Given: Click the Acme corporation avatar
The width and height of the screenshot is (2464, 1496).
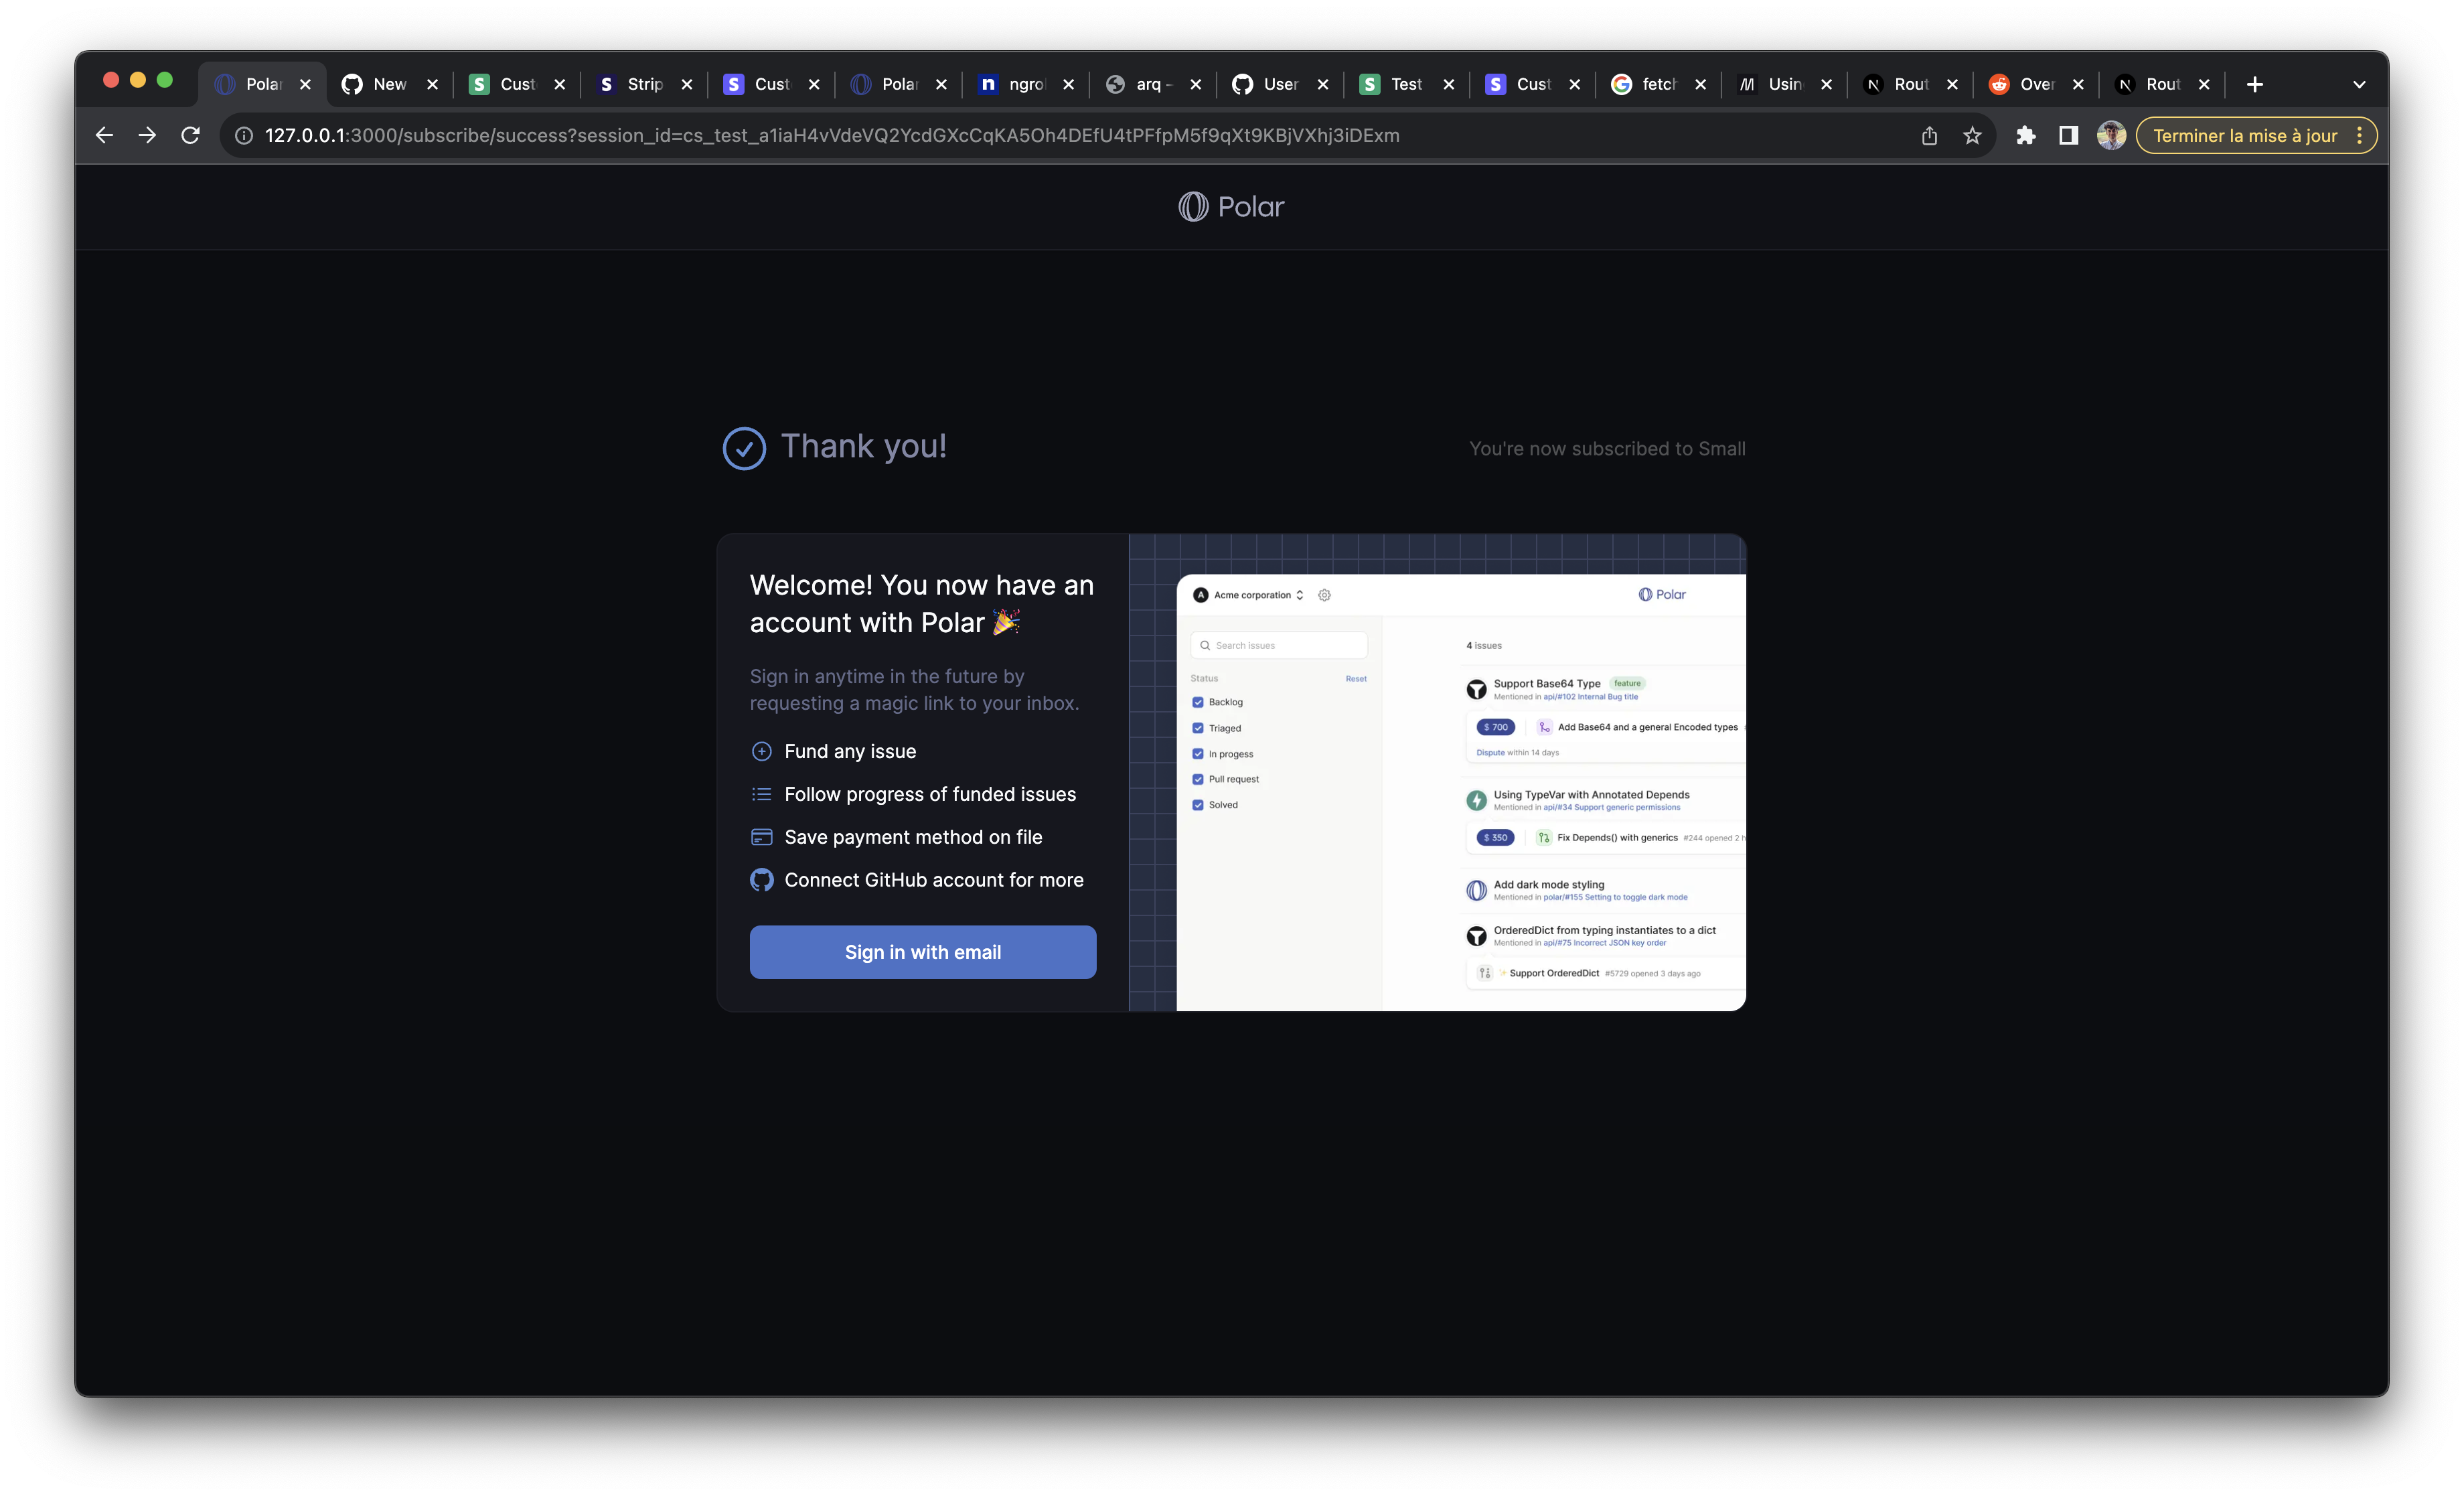Looking at the screenshot, I should [x=1200, y=594].
